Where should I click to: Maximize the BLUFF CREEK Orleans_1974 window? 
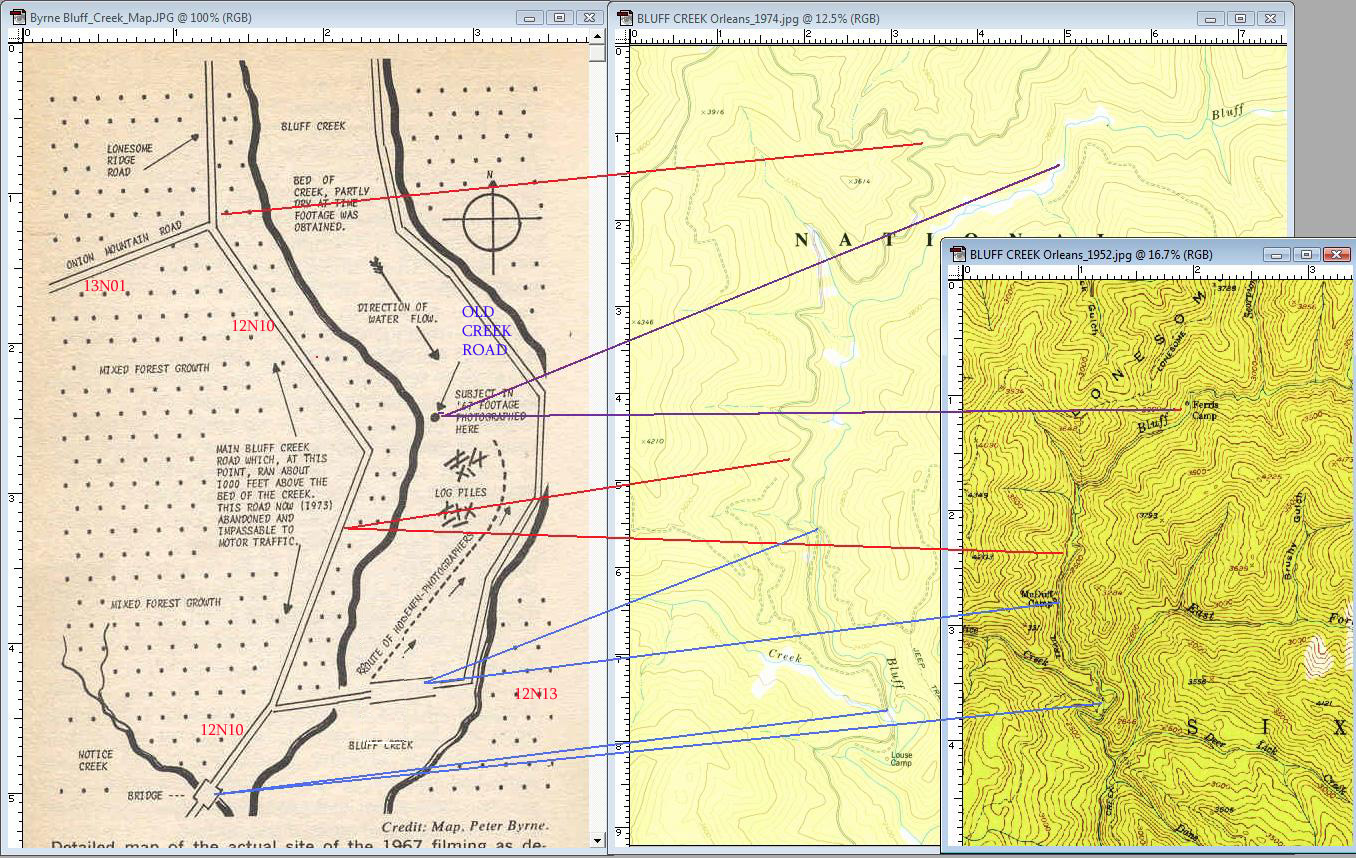coord(1240,18)
